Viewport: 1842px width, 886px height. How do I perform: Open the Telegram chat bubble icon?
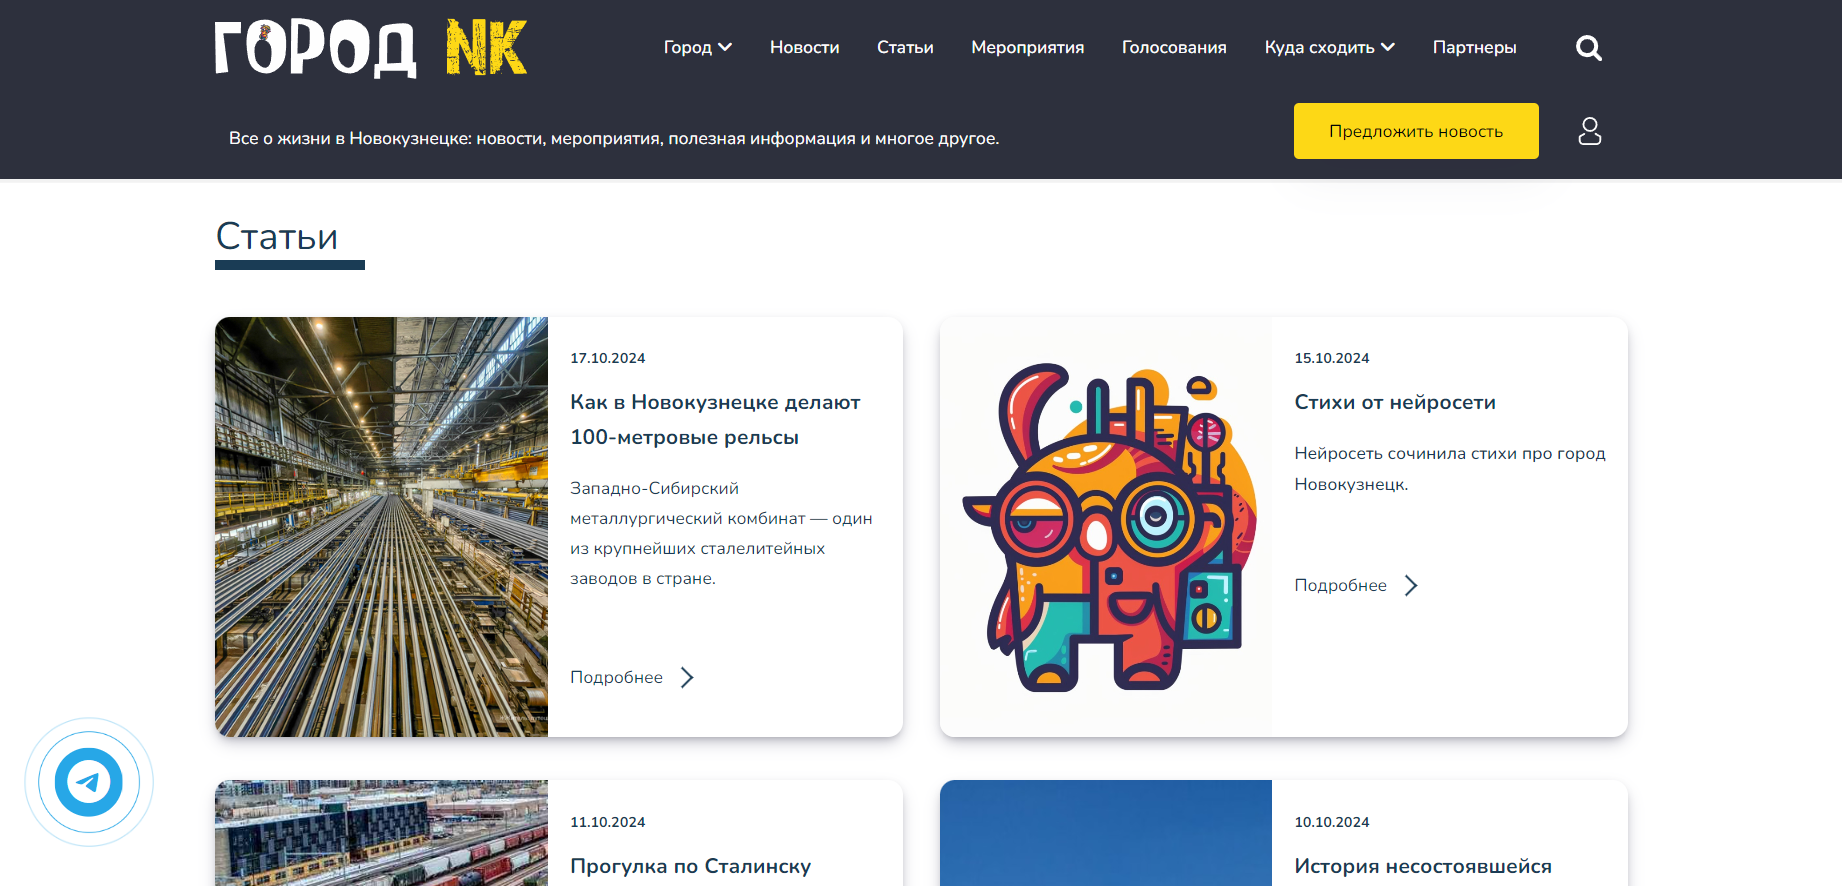click(x=89, y=782)
